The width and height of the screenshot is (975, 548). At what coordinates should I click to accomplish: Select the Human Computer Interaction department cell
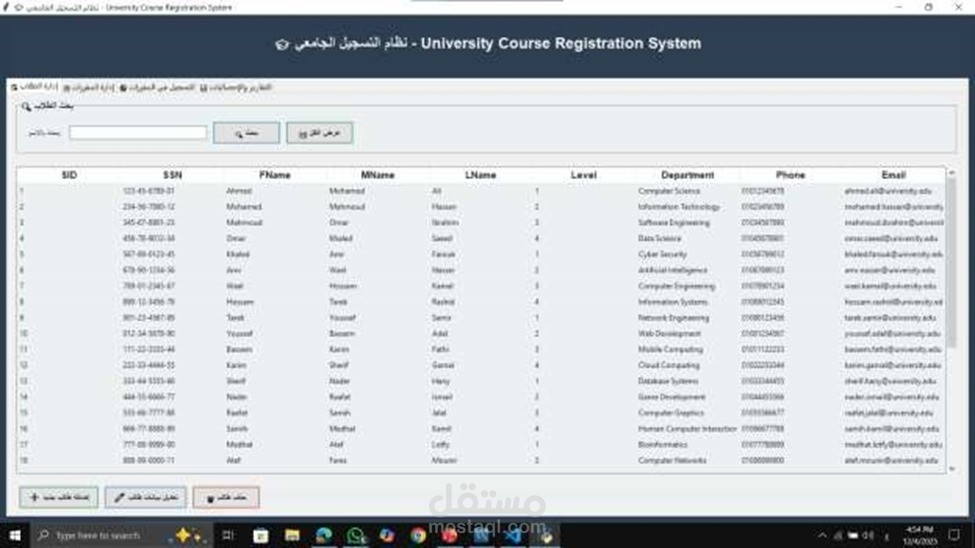[x=687, y=429]
